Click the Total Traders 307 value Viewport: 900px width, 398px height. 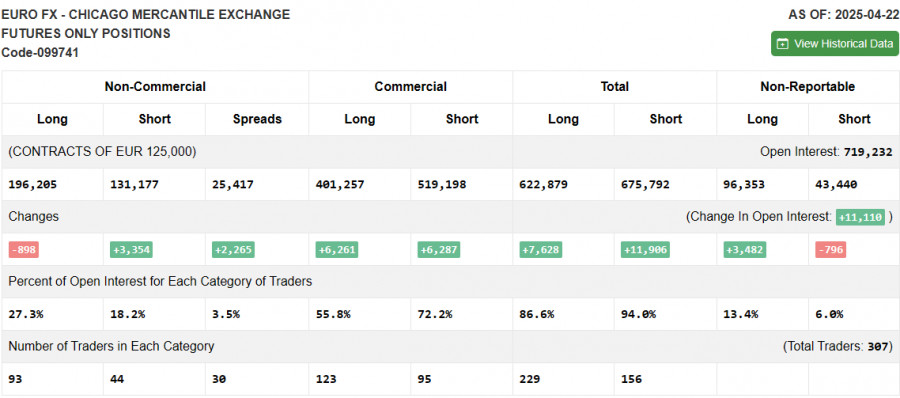point(882,347)
